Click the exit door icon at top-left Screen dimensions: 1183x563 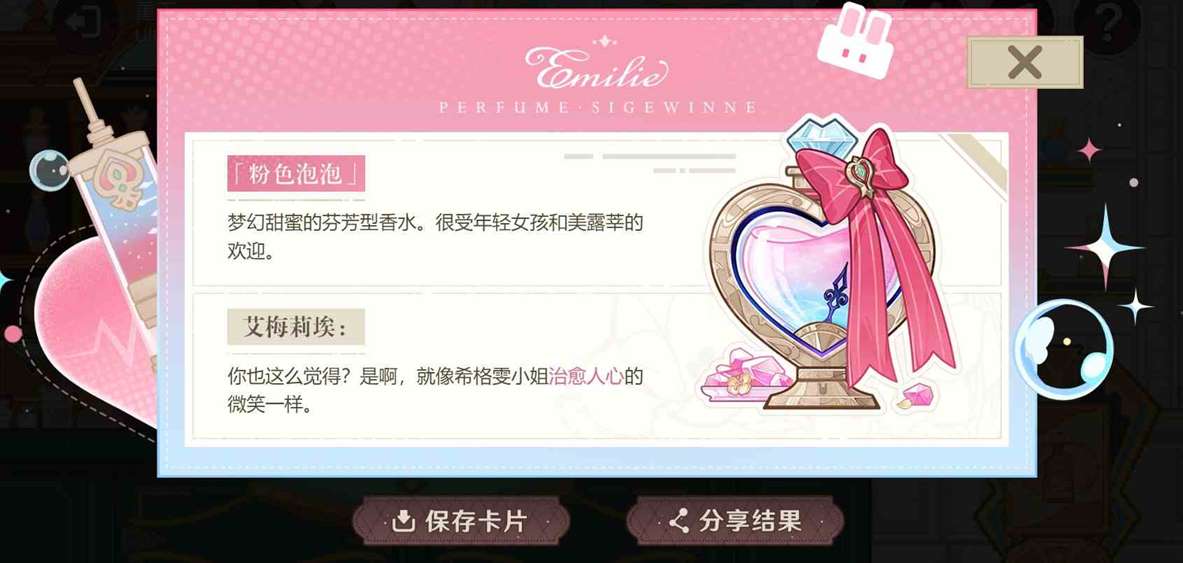pyautogui.click(x=84, y=23)
